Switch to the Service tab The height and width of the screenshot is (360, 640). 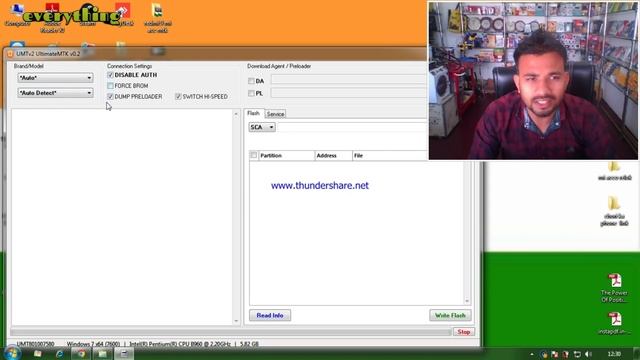click(276, 114)
